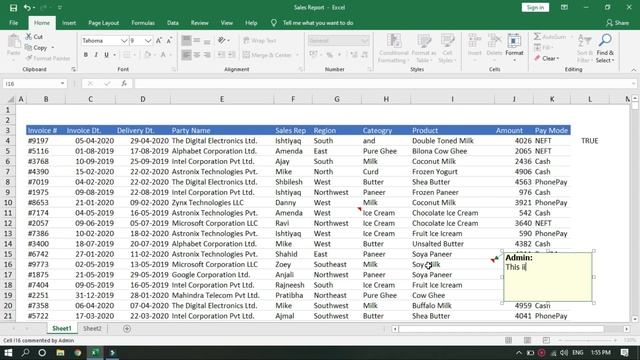640x360 pixels.
Task: Toggle Bold formatting
Action: pyautogui.click(x=86, y=55)
